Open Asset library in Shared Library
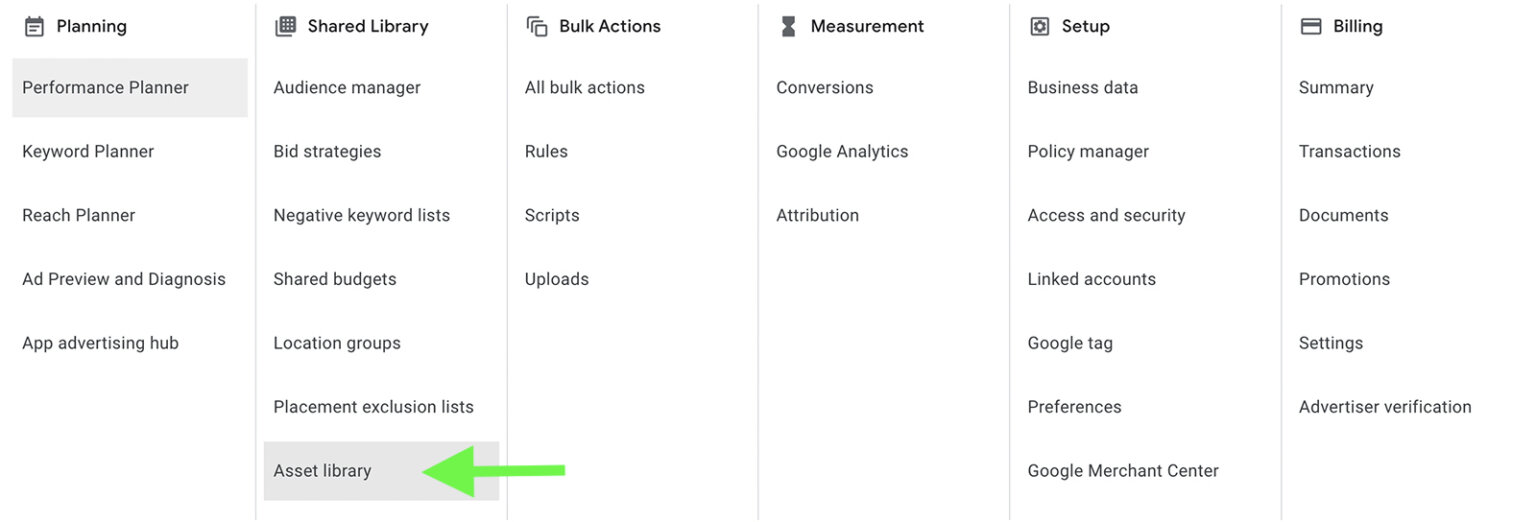1536x522 pixels. [x=322, y=471]
